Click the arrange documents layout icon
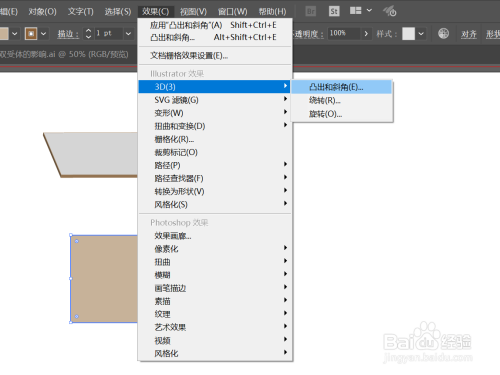Image resolution: width=500 pixels, height=375 pixels. (x=356, y=11)
